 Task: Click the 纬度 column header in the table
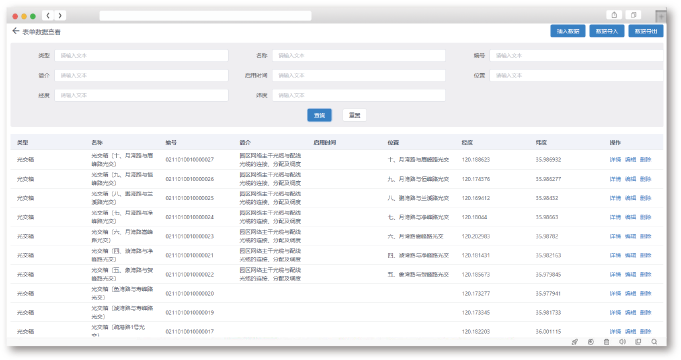click(541, 142)
